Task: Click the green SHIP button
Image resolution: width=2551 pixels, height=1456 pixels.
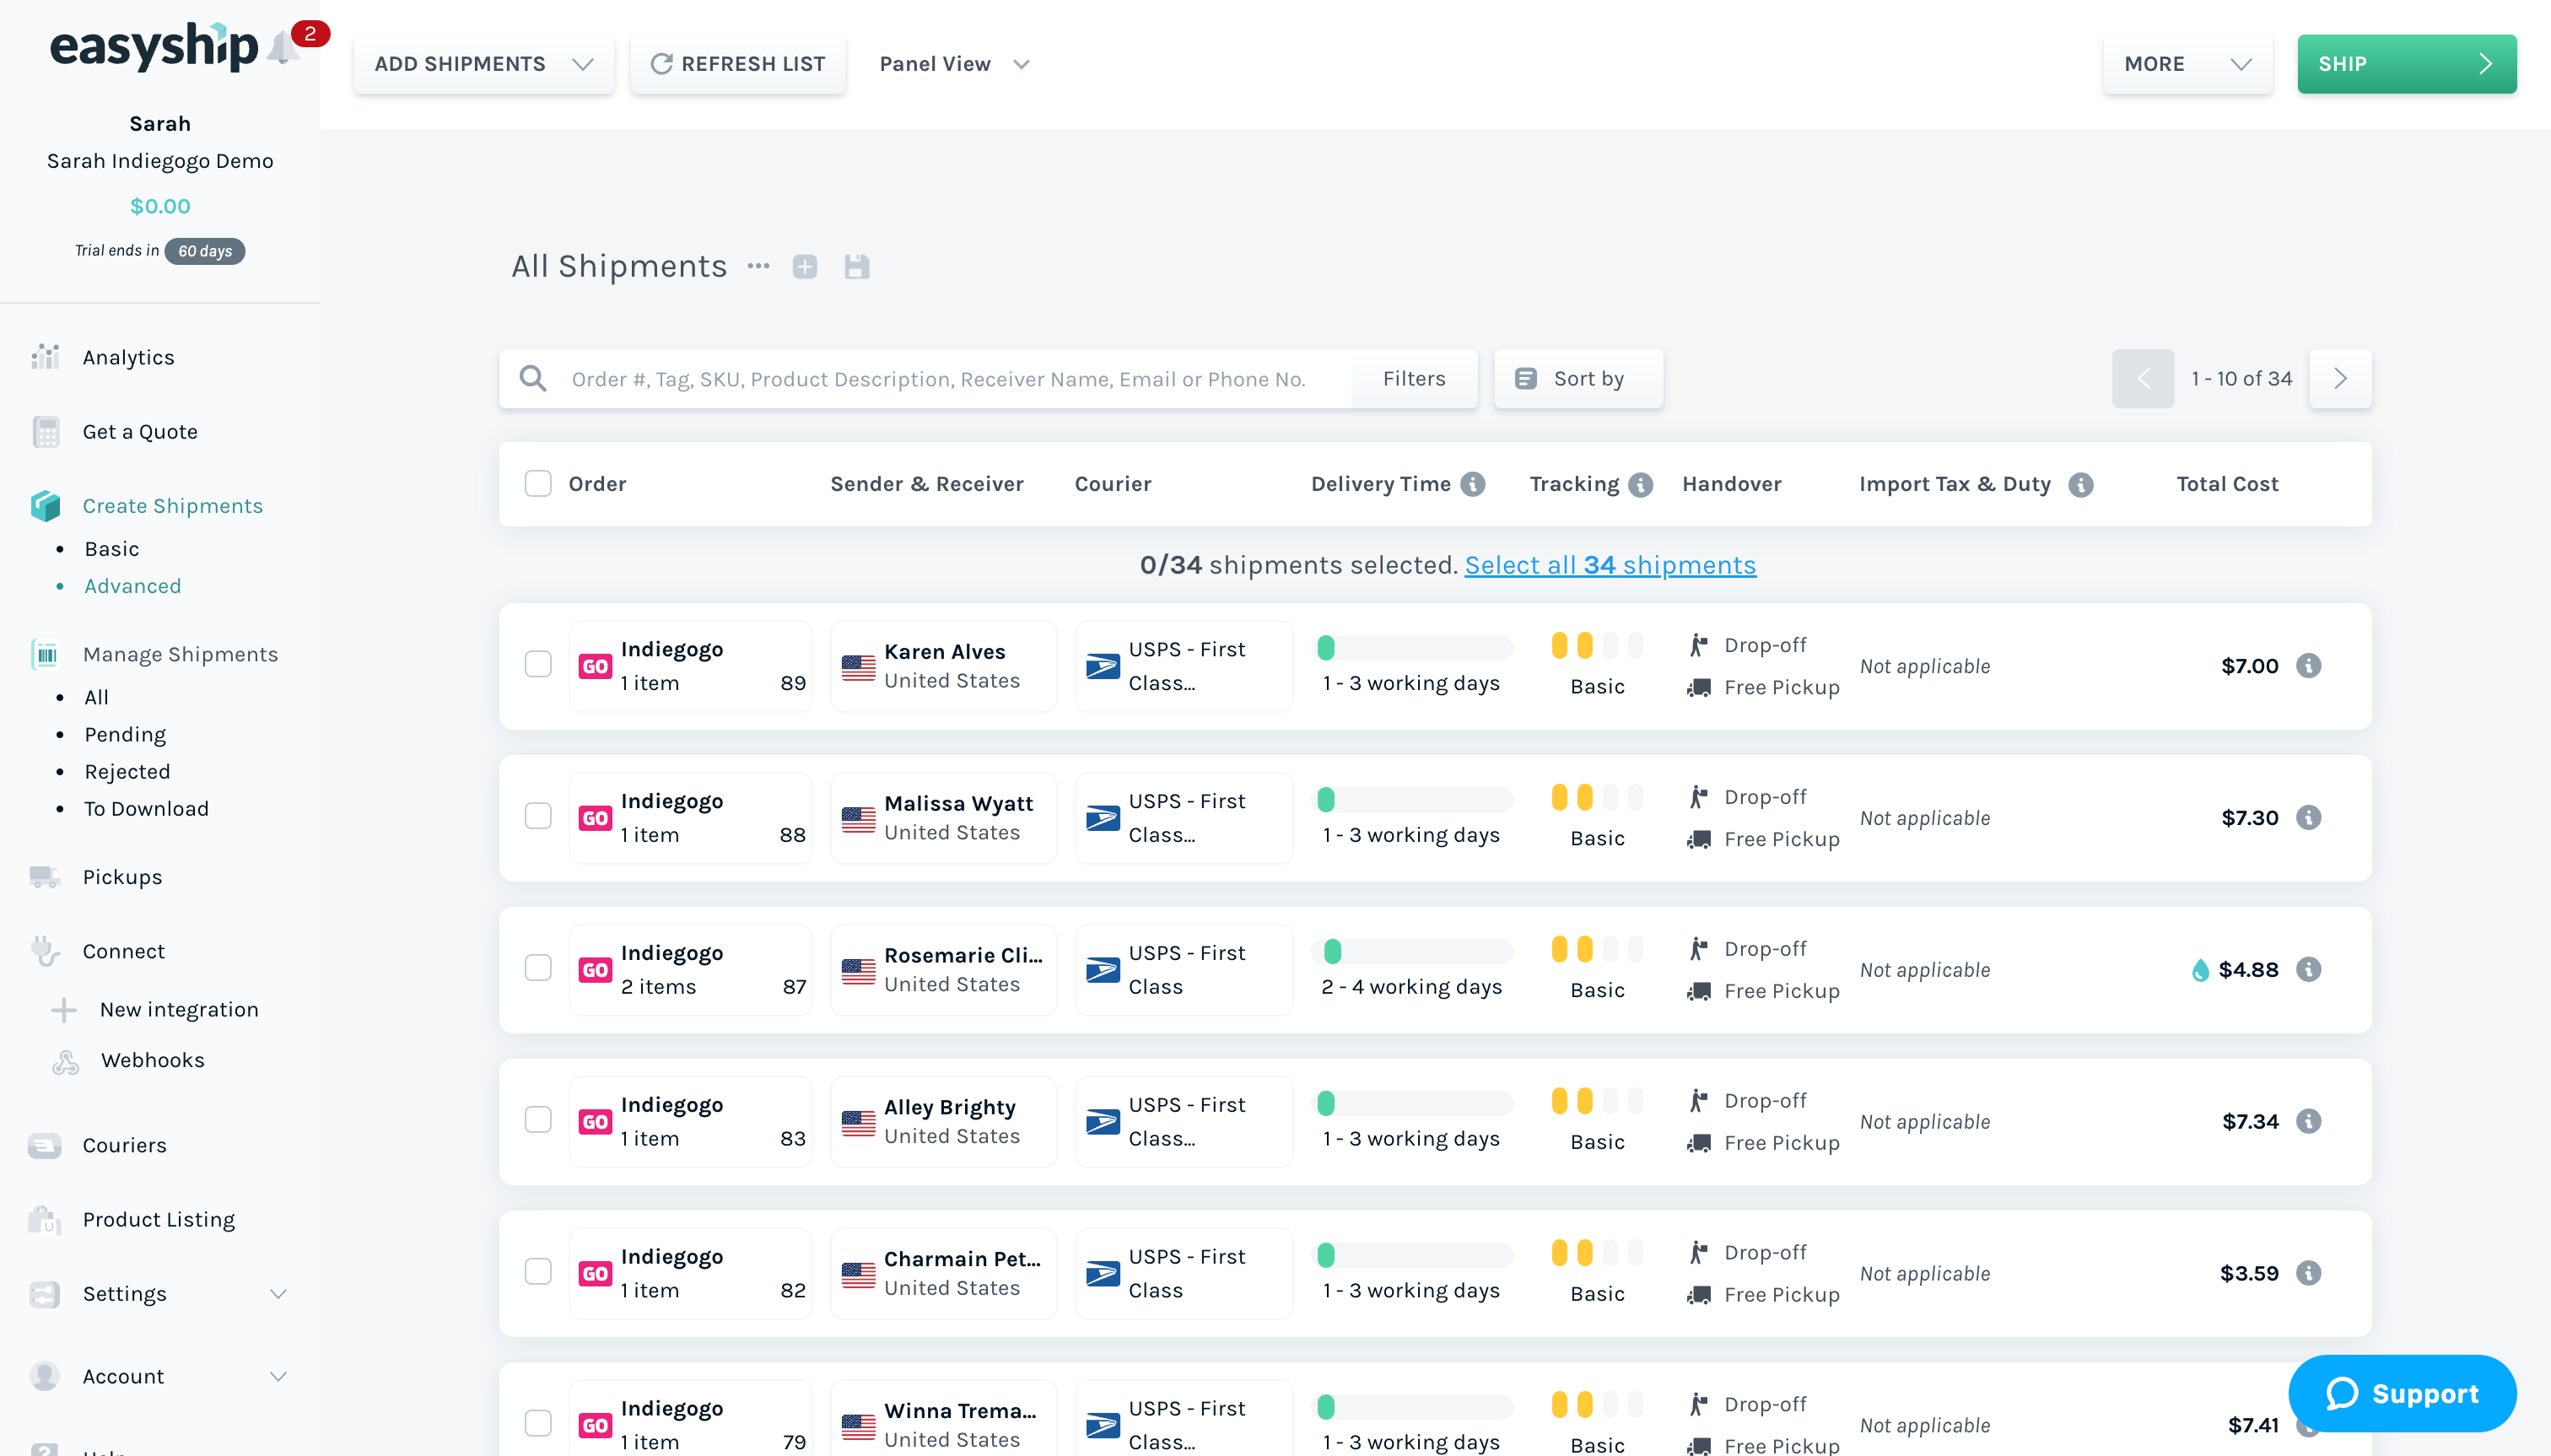Action: [2407, 64]
